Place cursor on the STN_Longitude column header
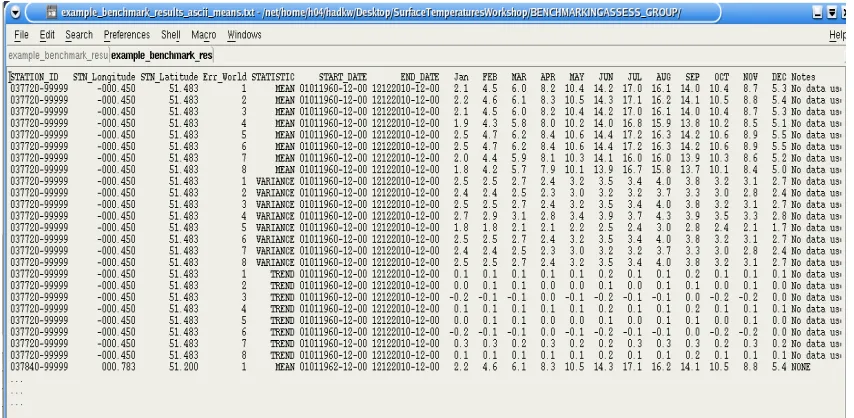 click(104, 77)
